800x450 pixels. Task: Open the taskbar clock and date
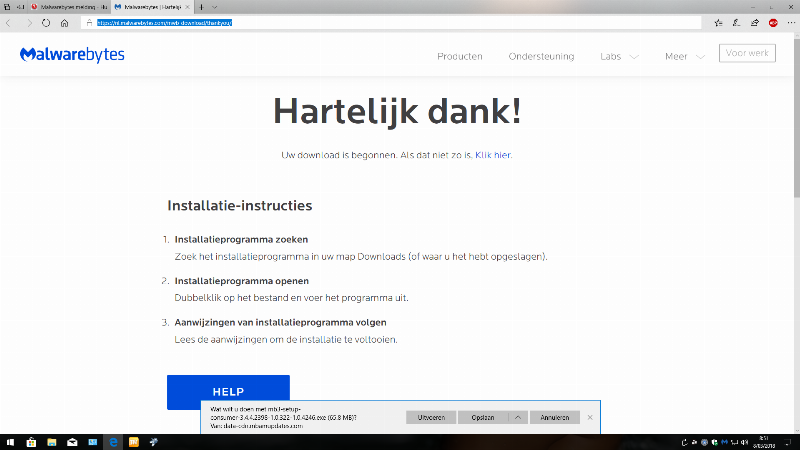pos(764,442)
